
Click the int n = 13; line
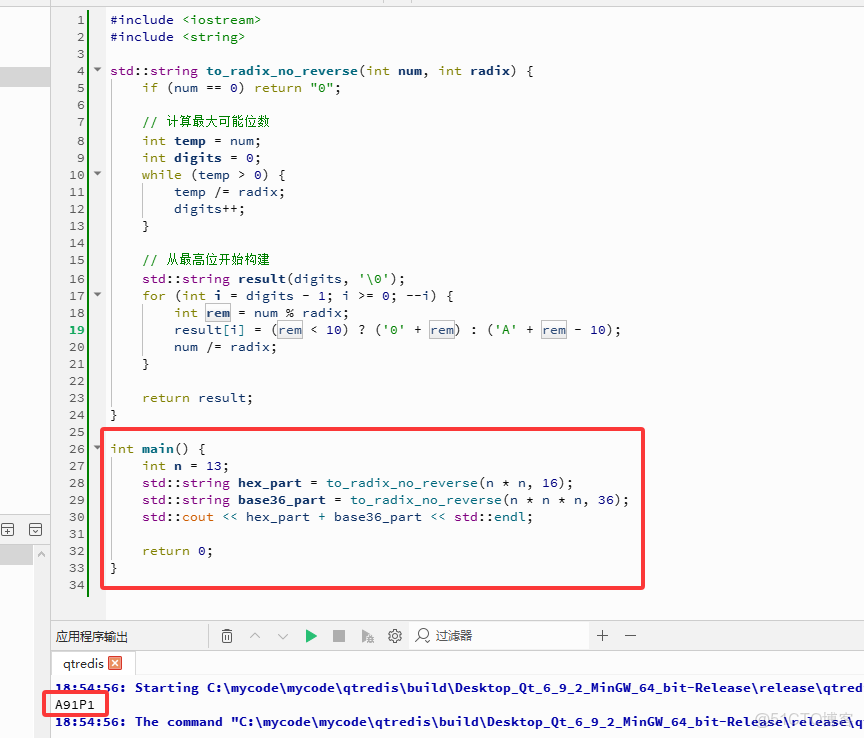pos(185,466)
